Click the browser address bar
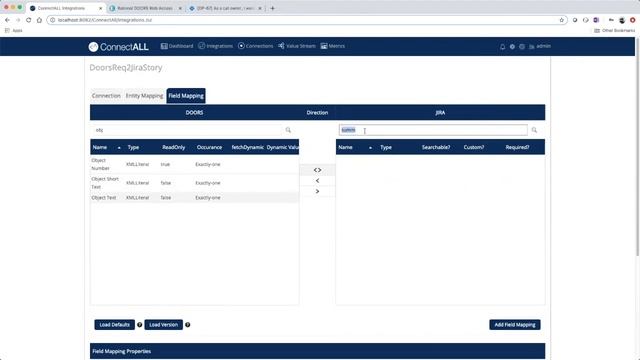Viewport: 640px width, 360px height. (x=307, y=20)
